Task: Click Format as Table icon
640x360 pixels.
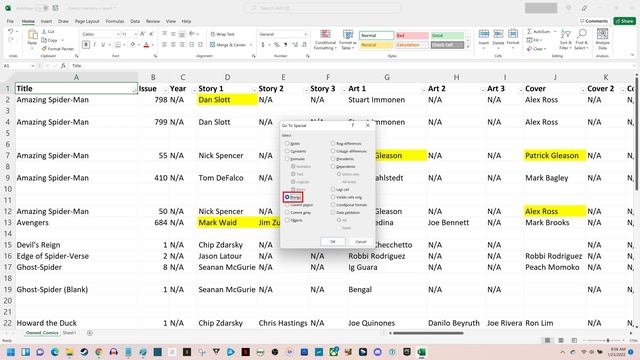Action: [348, 35]
